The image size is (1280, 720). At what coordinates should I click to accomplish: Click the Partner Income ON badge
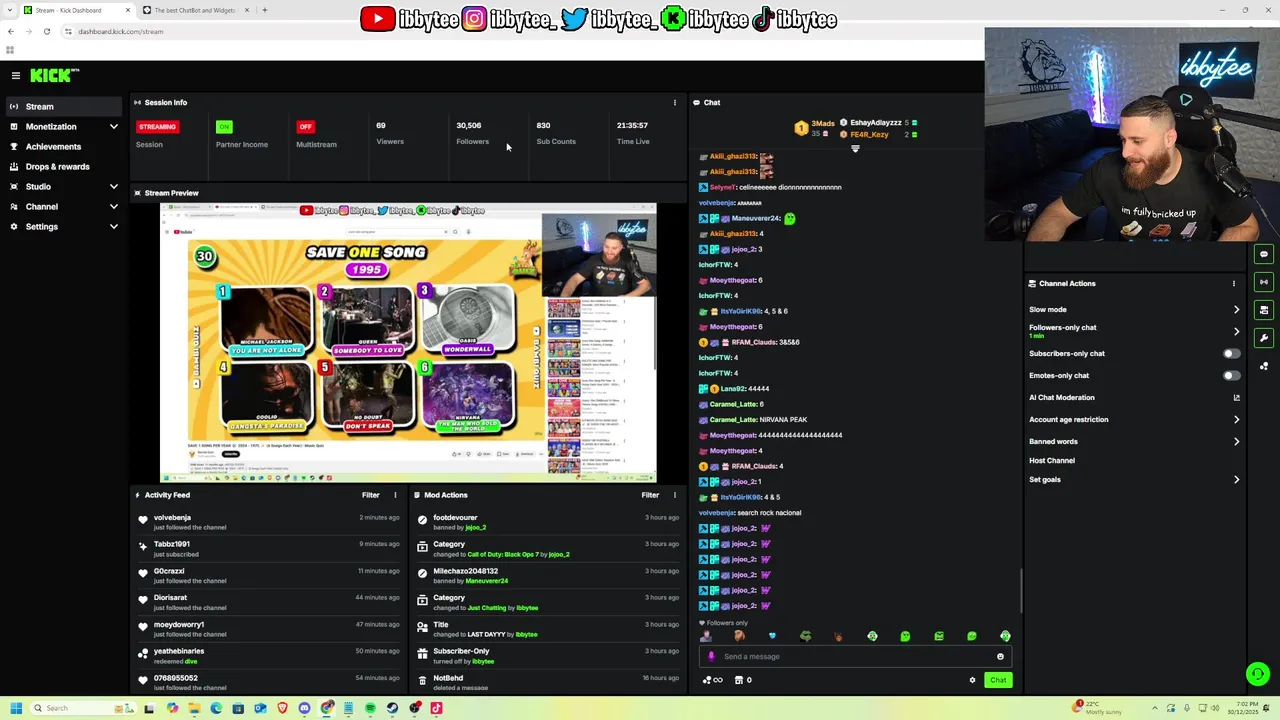tap(224, 127)
